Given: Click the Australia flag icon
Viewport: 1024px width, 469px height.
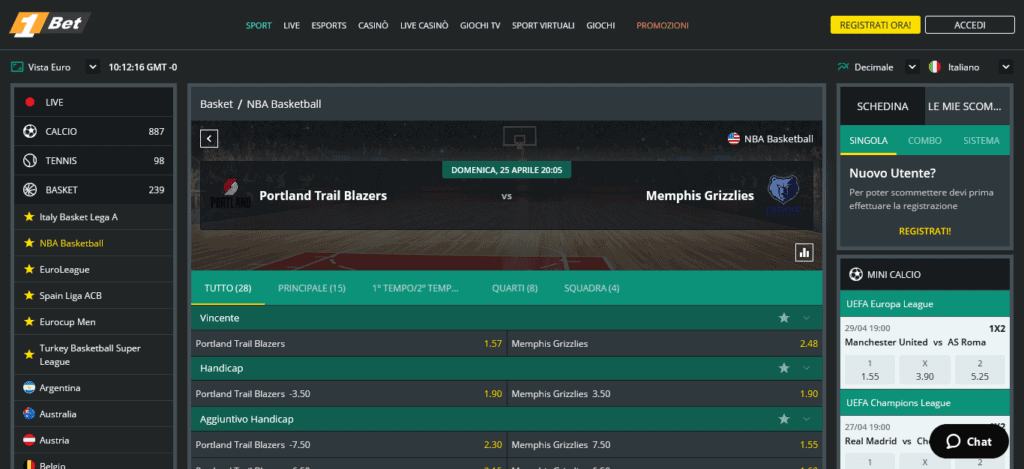Looking at the screenshot, I should 29,413.
